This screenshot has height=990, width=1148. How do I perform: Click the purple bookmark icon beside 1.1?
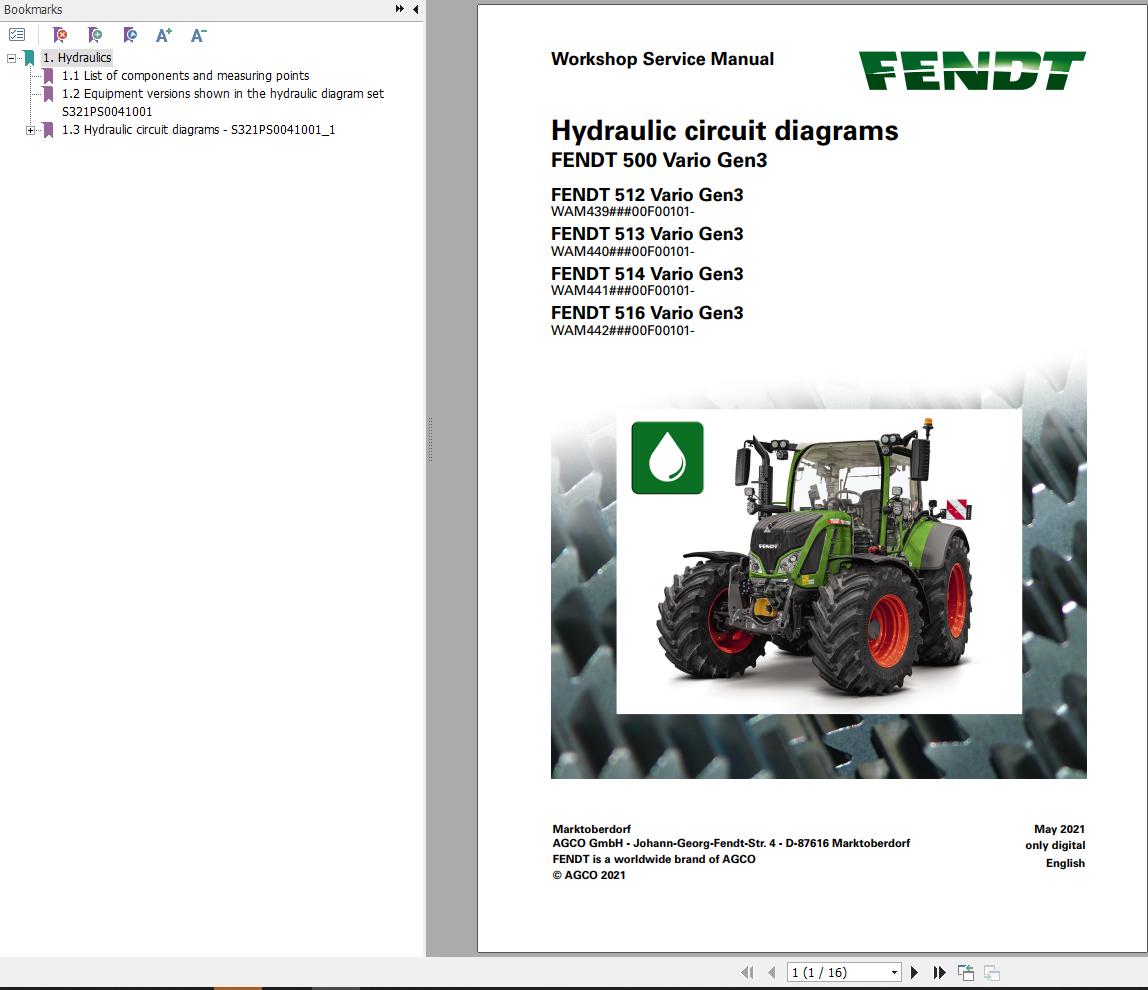[48, 75]
